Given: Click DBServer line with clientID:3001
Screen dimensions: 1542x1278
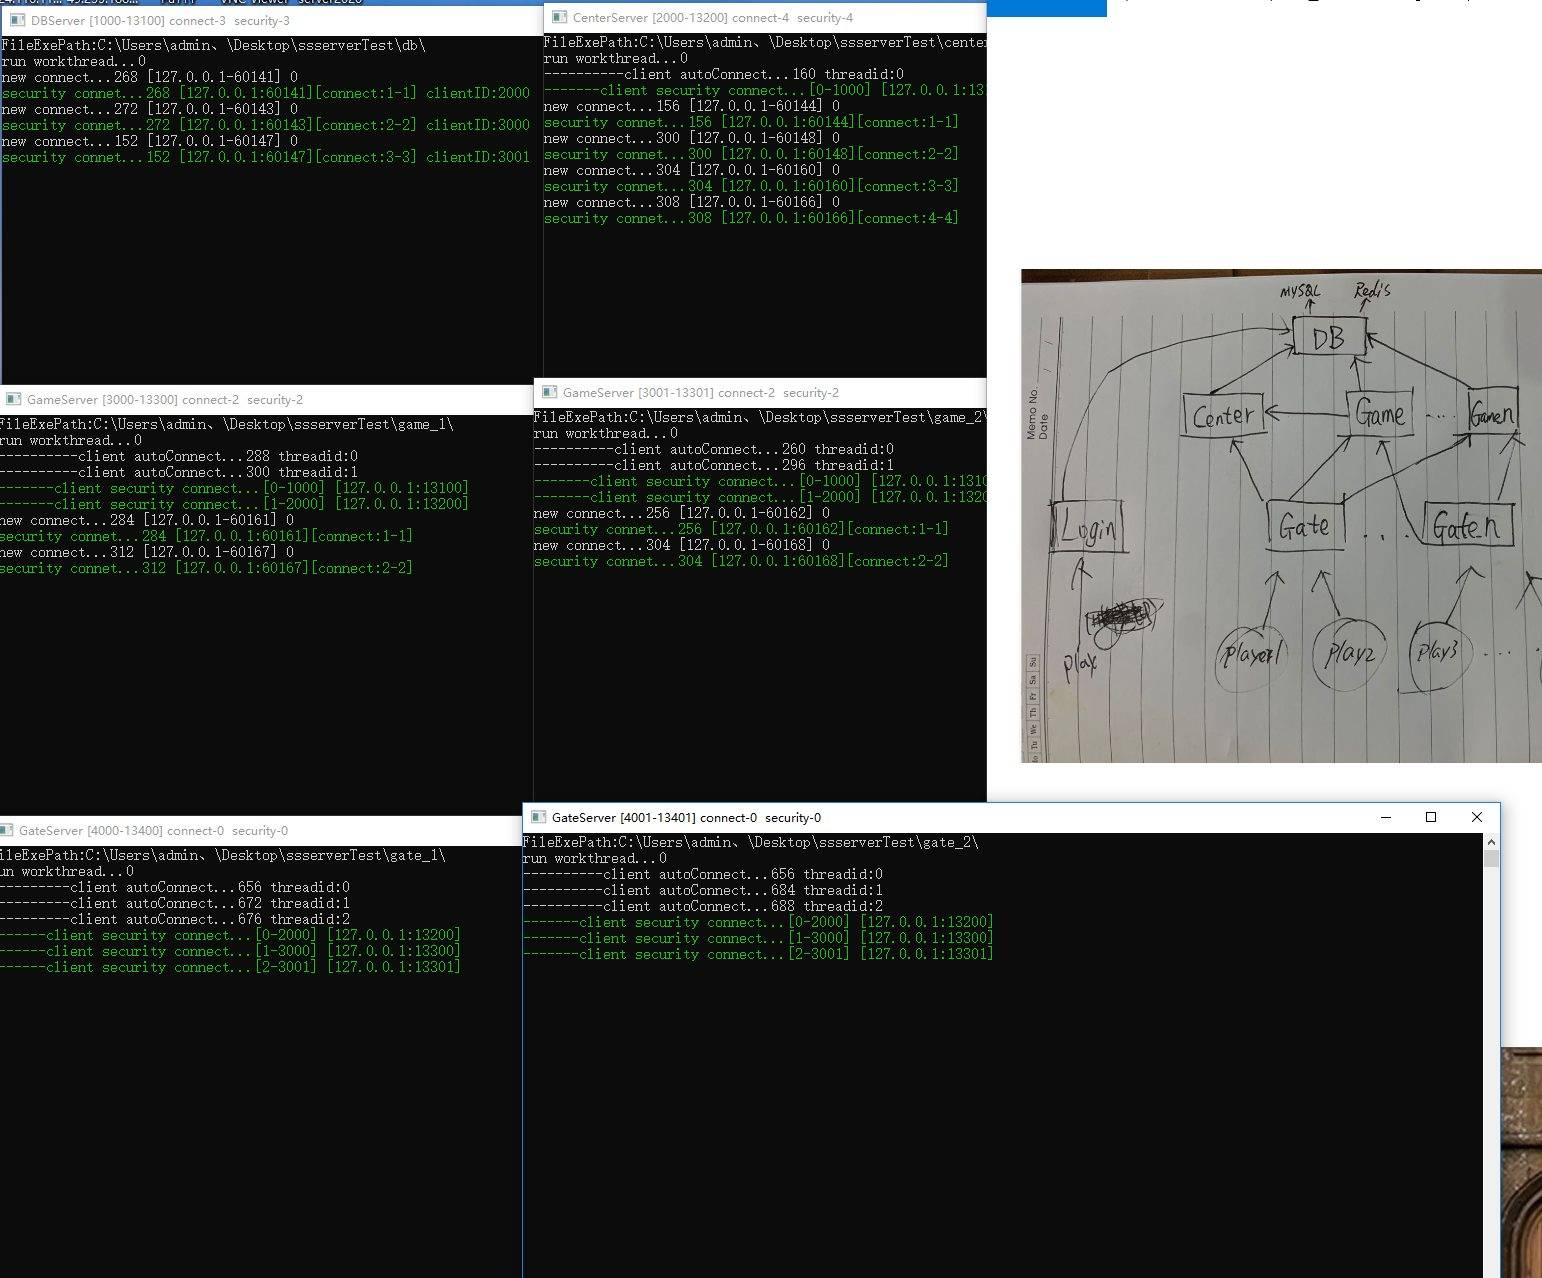Looking at the screenshot, I should tap(266, 157).
